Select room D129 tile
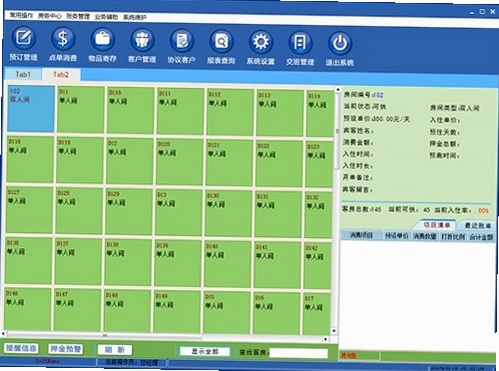Image resolution: width=499 pixels, height=371 pixels. [129, 212]
